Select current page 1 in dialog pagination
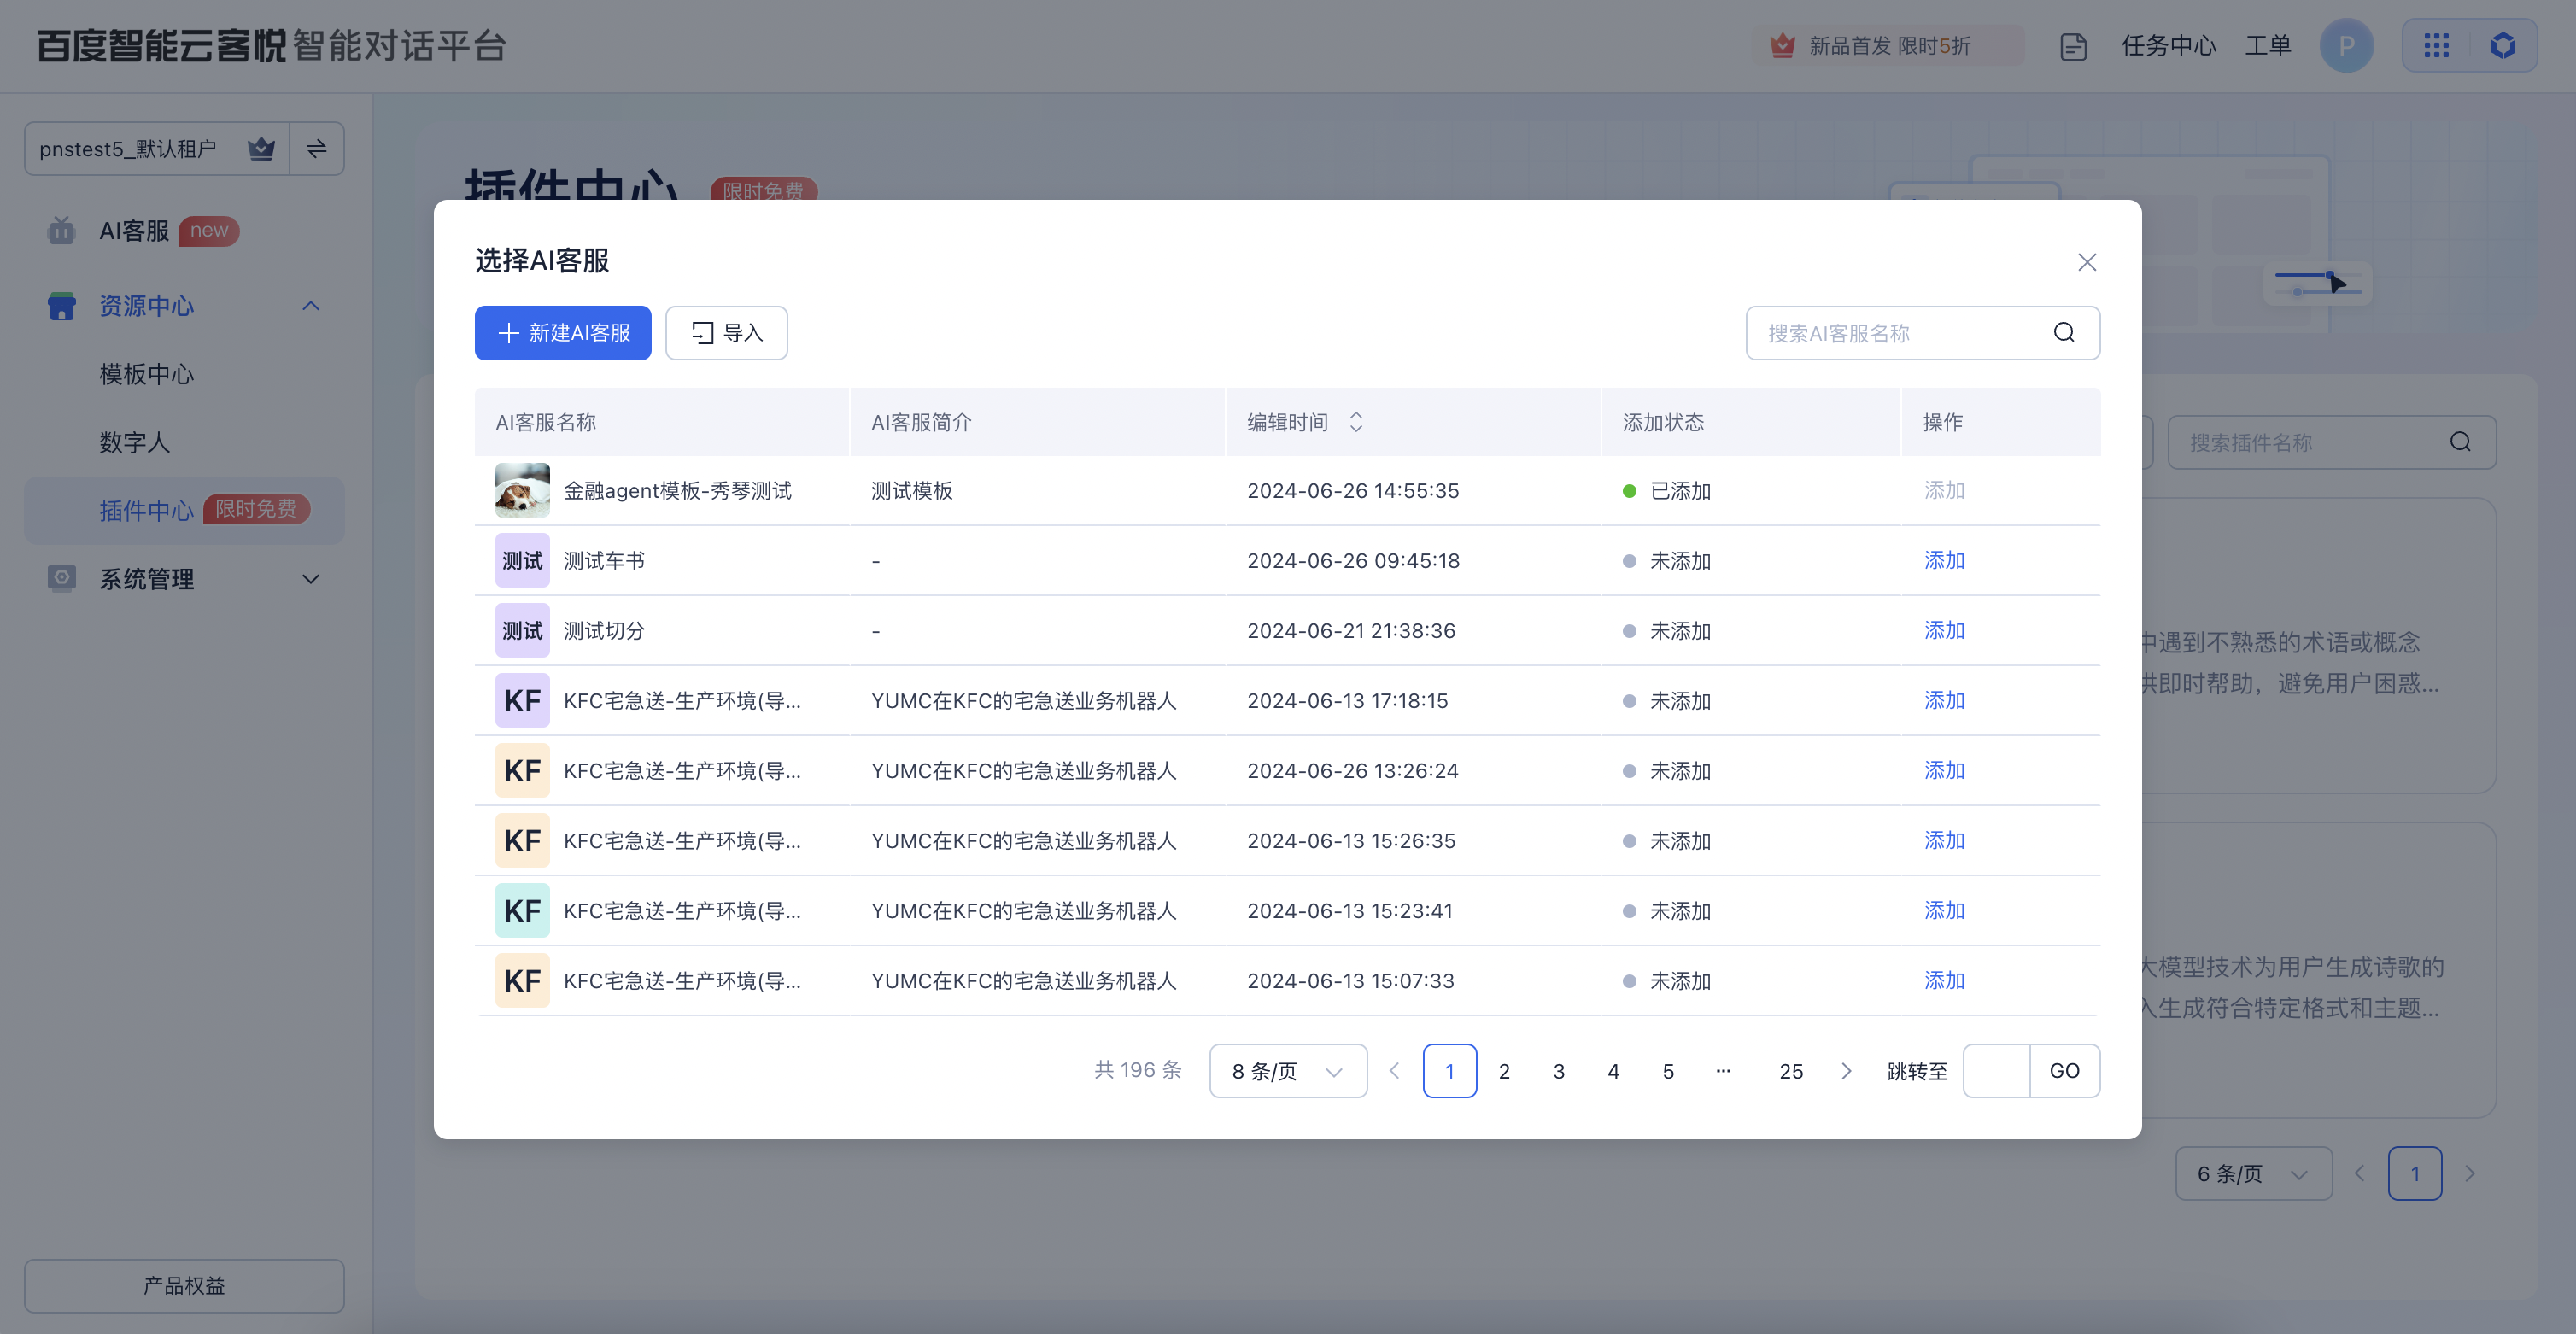The width and height of the screenshot is (2576, 1334). tap(1449, 1071)
